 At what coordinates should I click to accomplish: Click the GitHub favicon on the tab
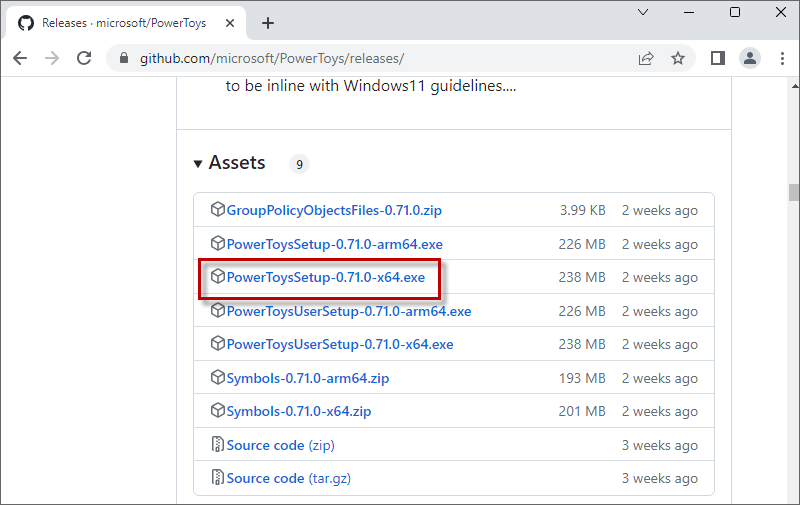coord(26,23)
